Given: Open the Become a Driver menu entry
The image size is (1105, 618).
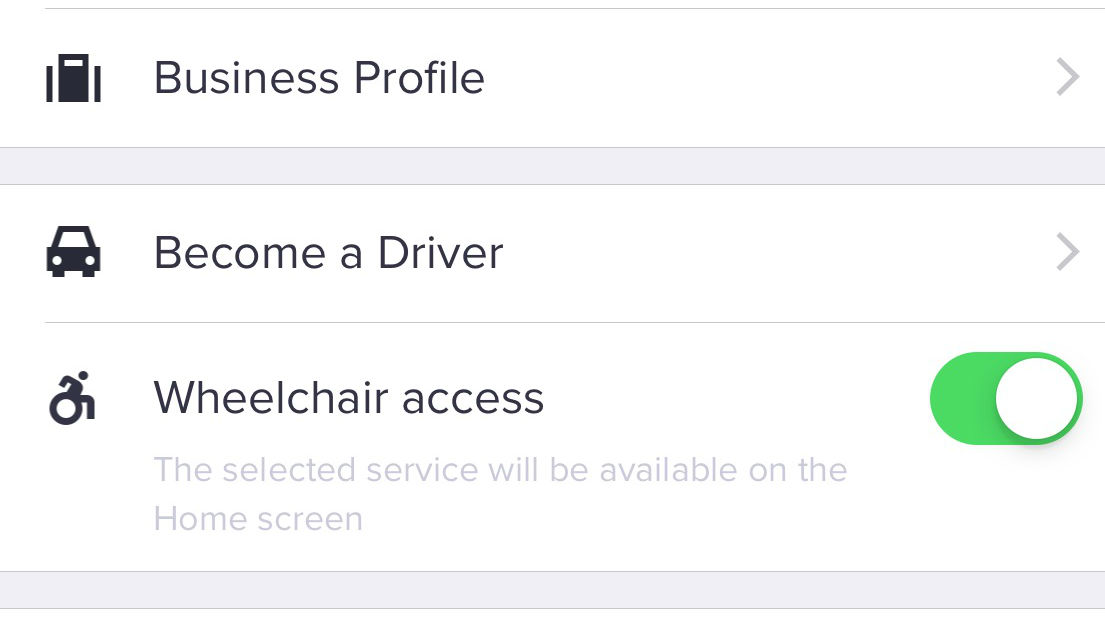Looking at the screenshot, I should coord(328,253).
